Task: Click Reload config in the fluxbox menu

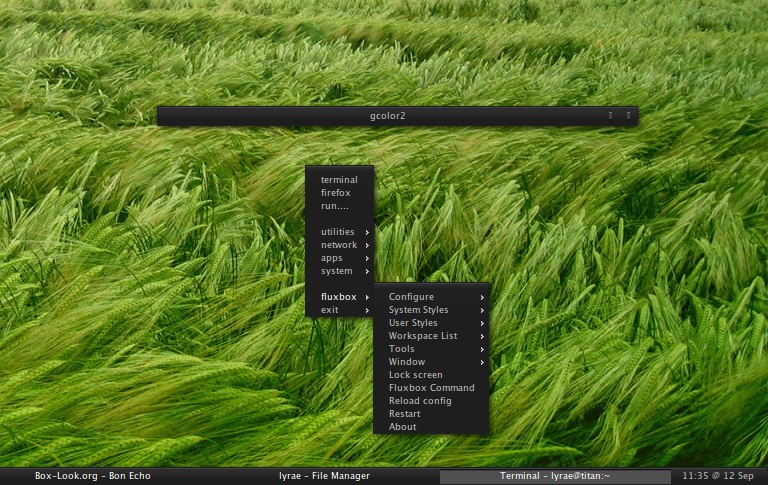Action: 432,401
